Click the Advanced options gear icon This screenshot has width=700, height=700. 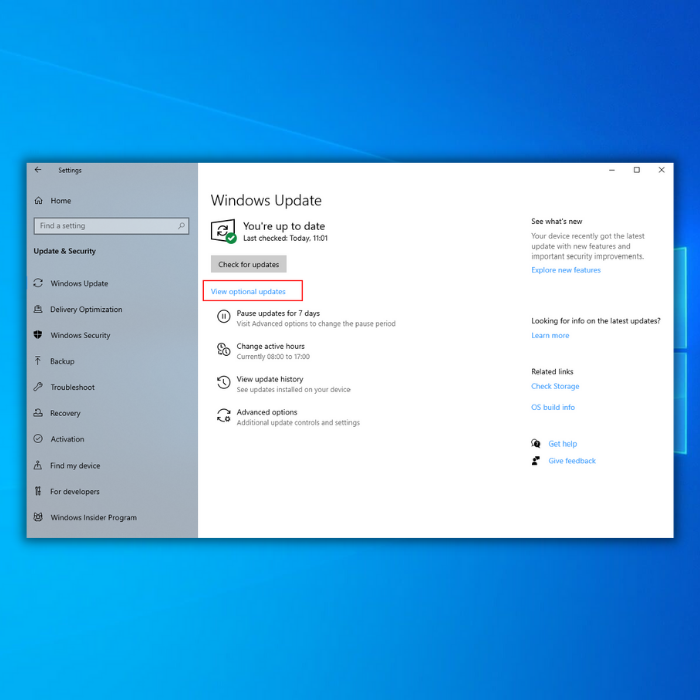click(x=224, y=415)
